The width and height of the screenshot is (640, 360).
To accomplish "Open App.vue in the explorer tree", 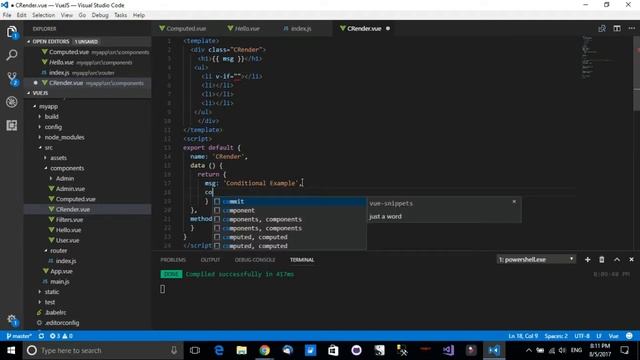I will coord(61,271).
